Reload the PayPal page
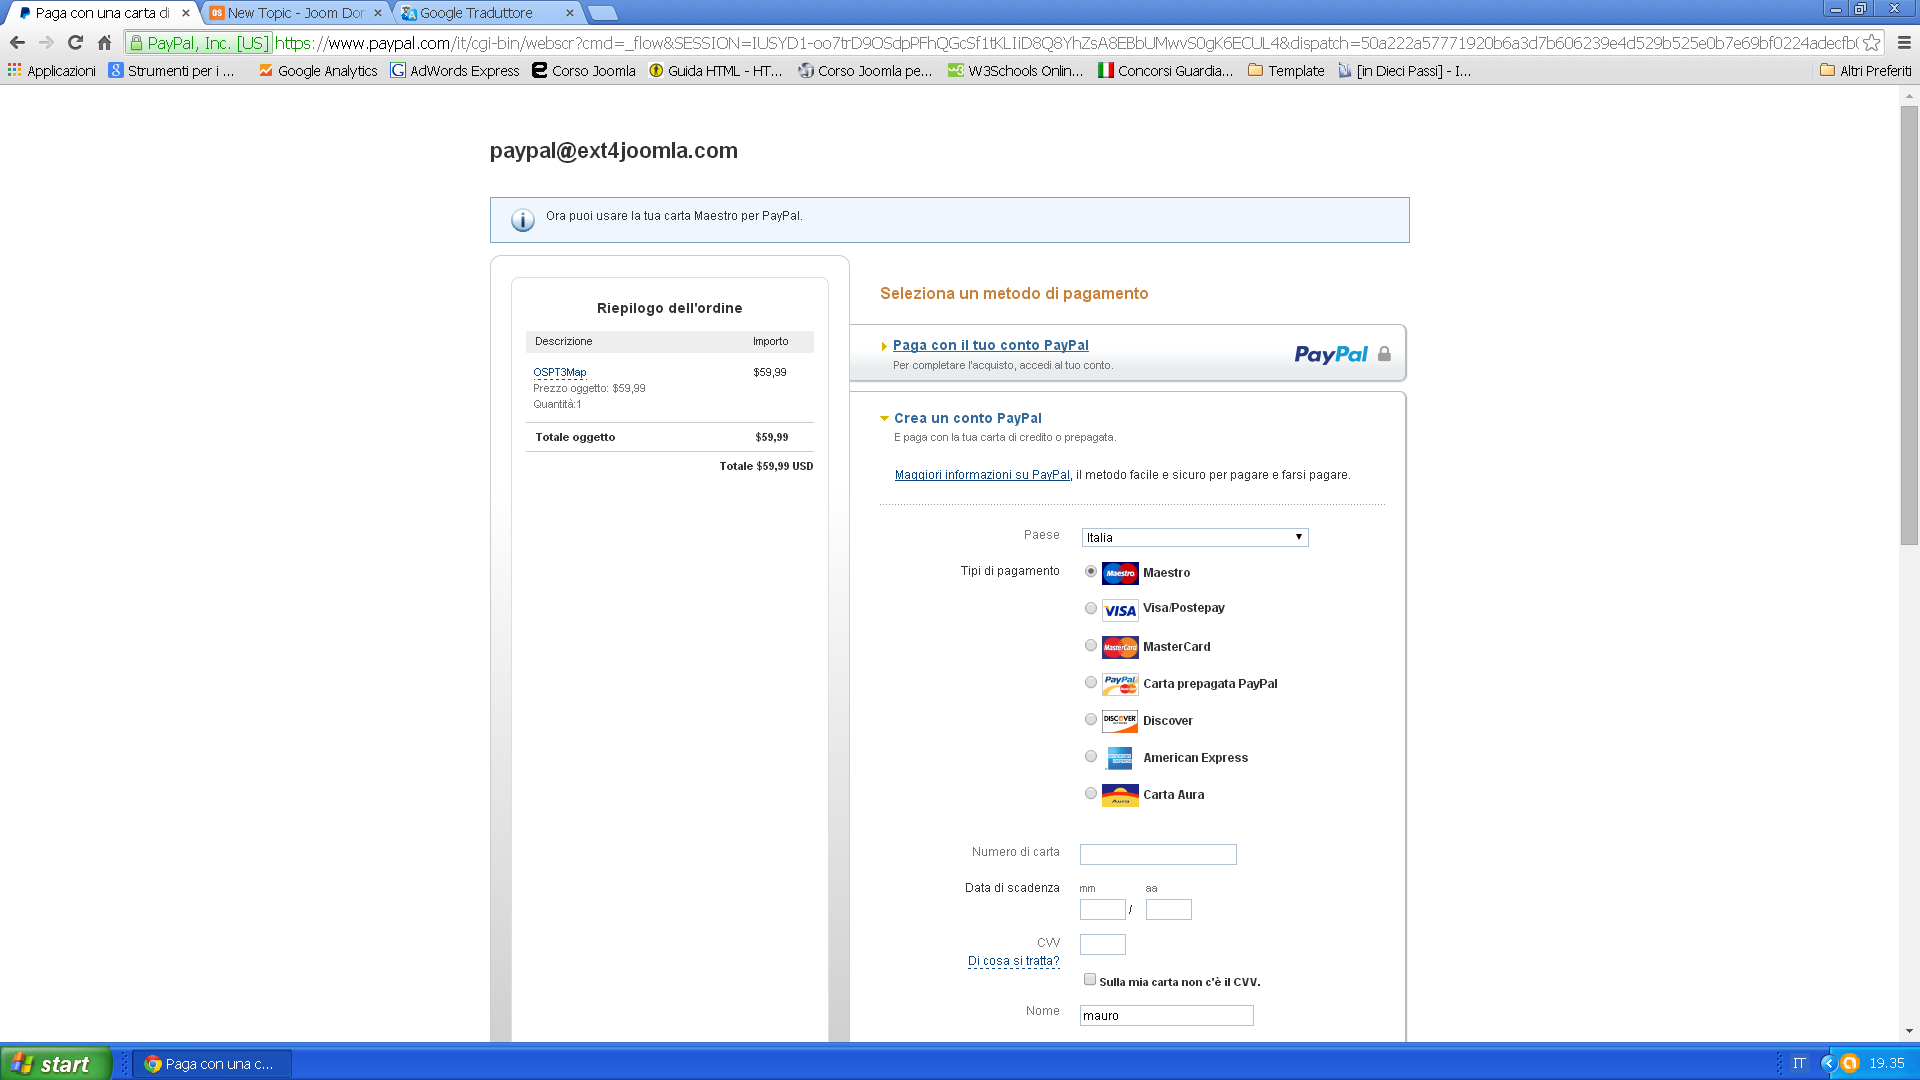 [x=75, y=43]
